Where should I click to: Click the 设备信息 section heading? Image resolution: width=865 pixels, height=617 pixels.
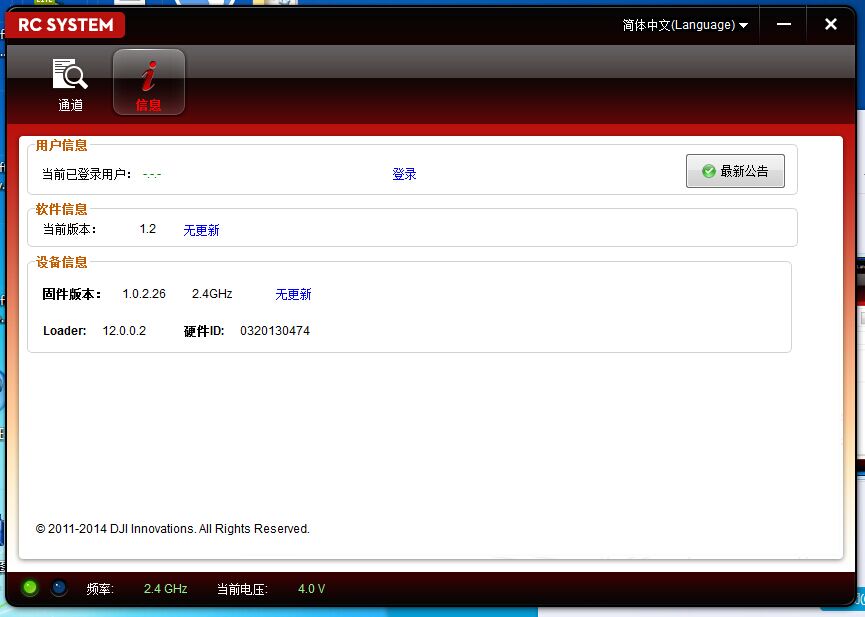(x=61, y=262)
